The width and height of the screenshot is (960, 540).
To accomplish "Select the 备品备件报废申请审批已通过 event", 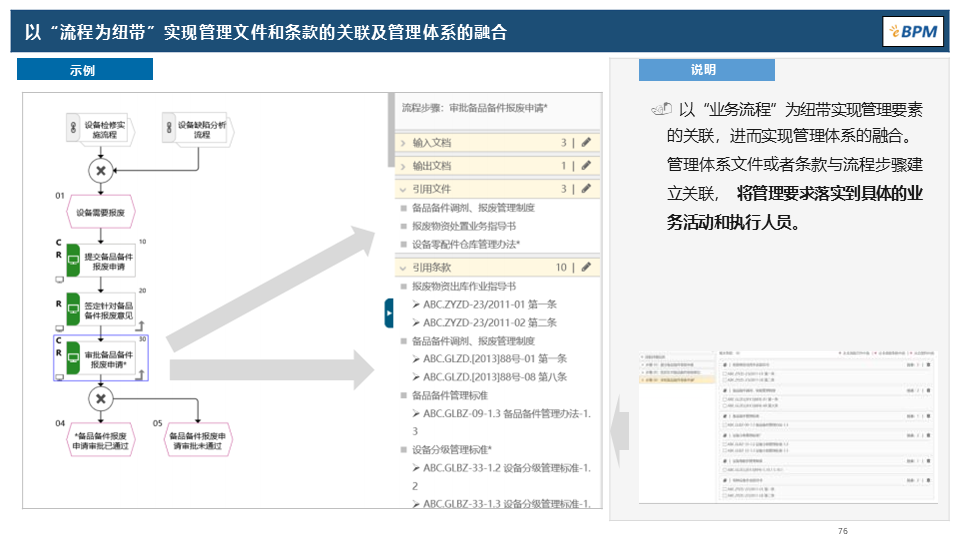I will 100,440.
